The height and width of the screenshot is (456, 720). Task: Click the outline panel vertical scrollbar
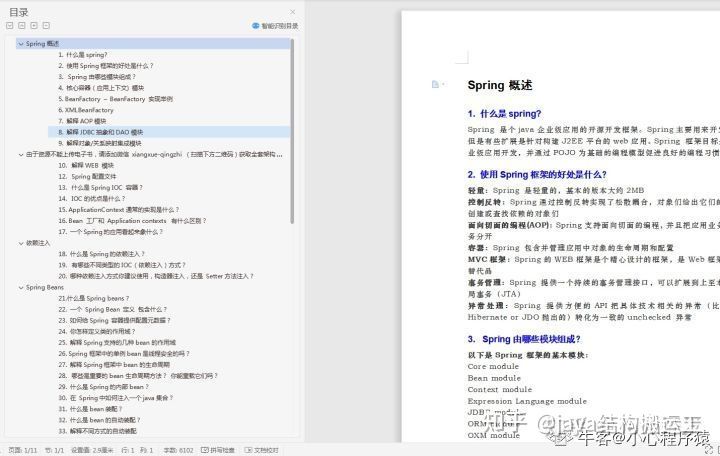click(x=292, y=131)
